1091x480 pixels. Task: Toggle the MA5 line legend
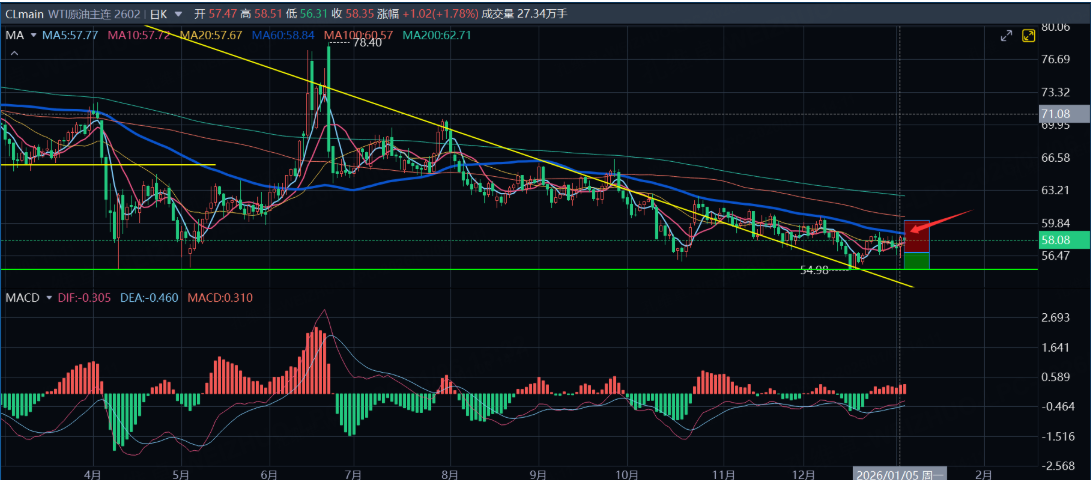pyautogui.click(x=70, y=35)
